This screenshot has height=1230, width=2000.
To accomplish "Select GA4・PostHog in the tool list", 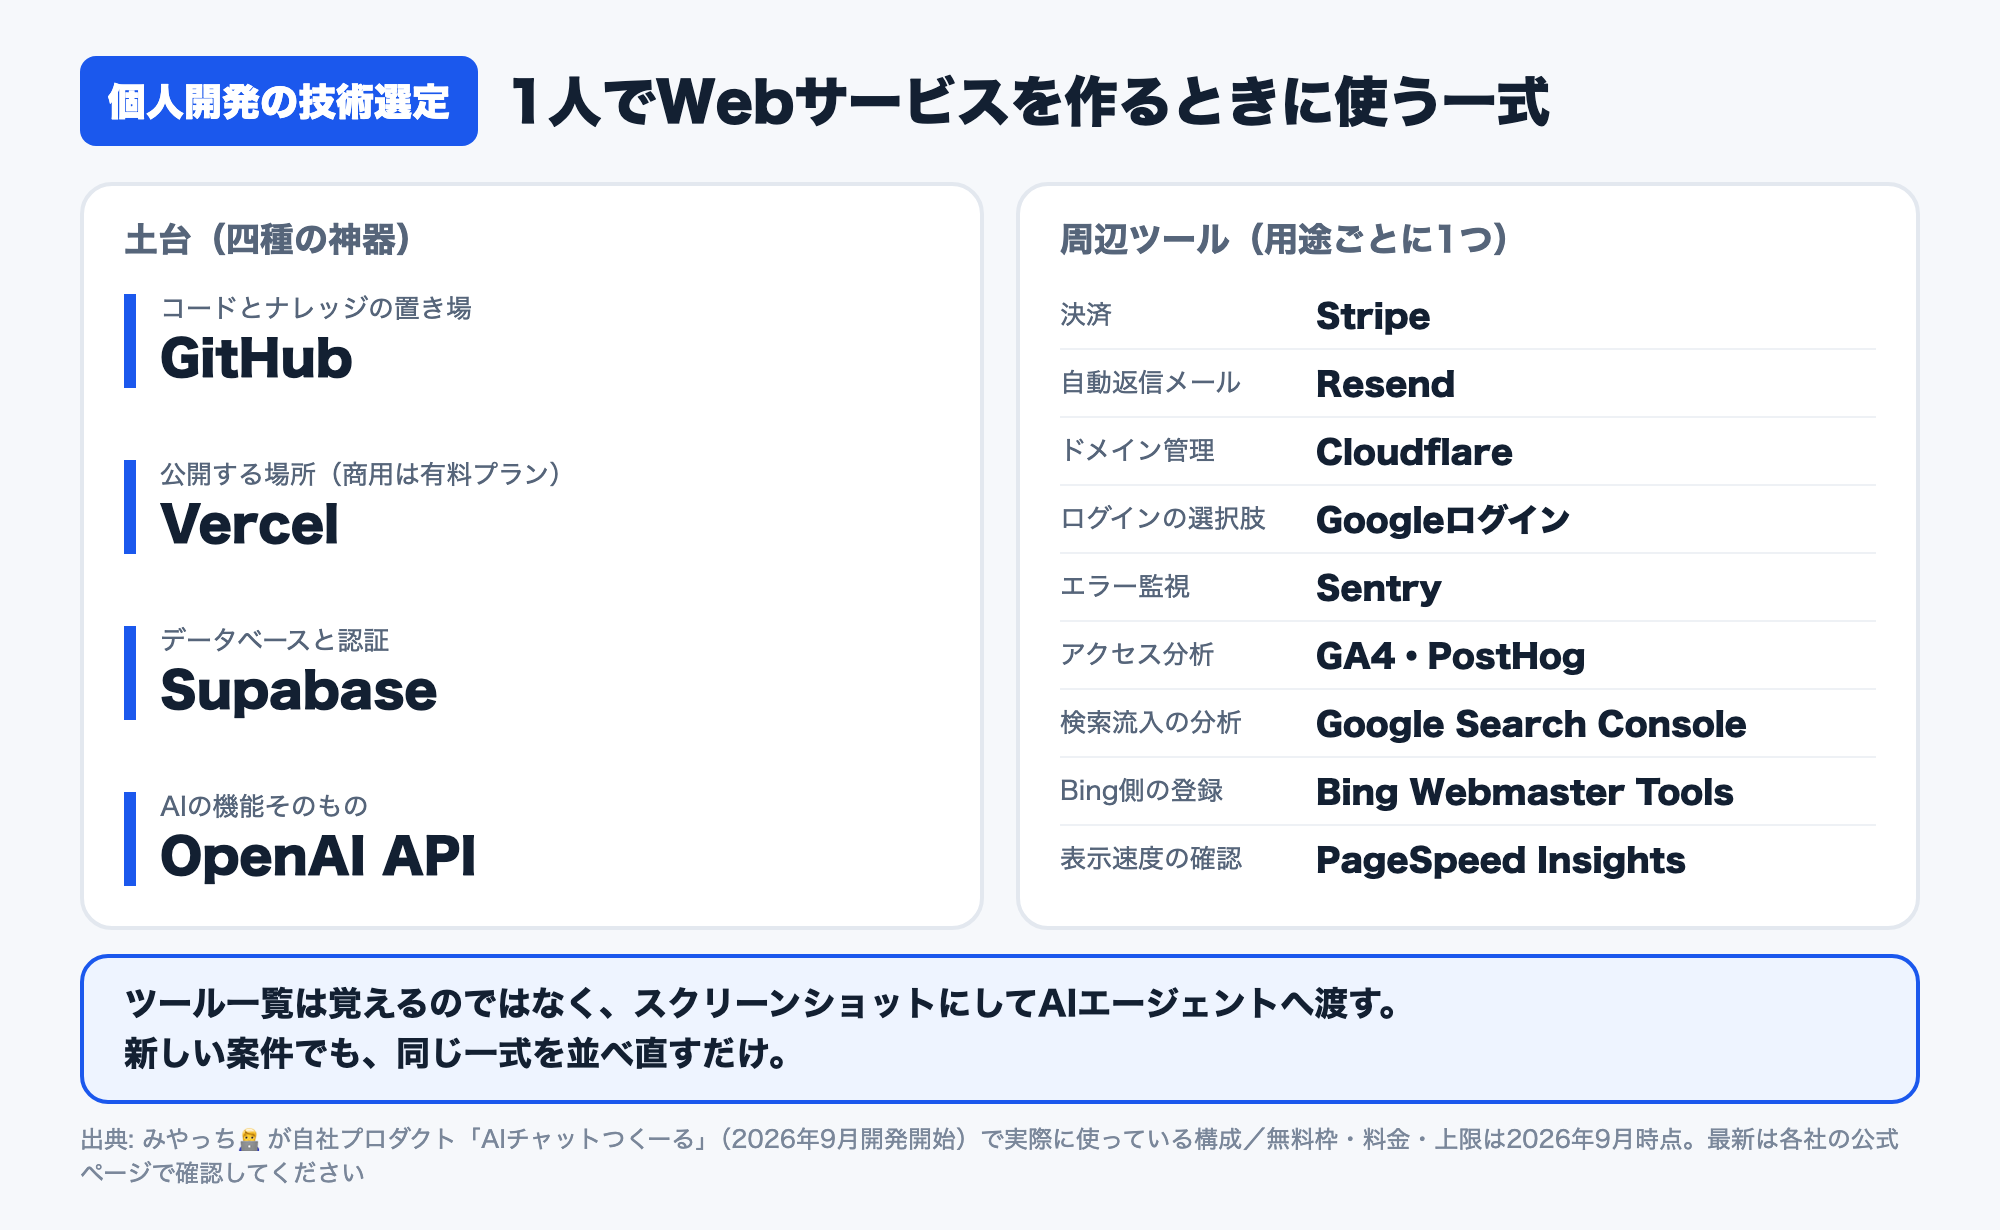I will pyautogui.click(x=1451, y=656).
